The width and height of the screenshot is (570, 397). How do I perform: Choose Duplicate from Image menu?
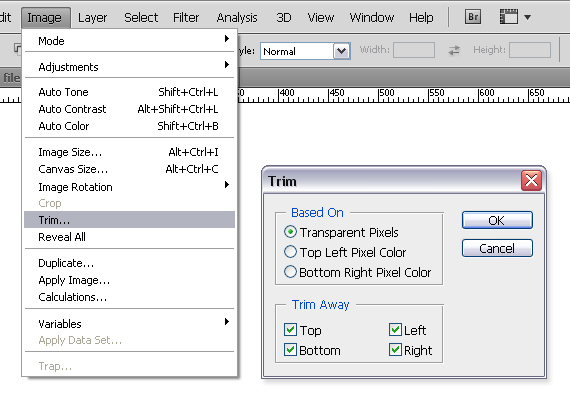click(x=129, y=263)
